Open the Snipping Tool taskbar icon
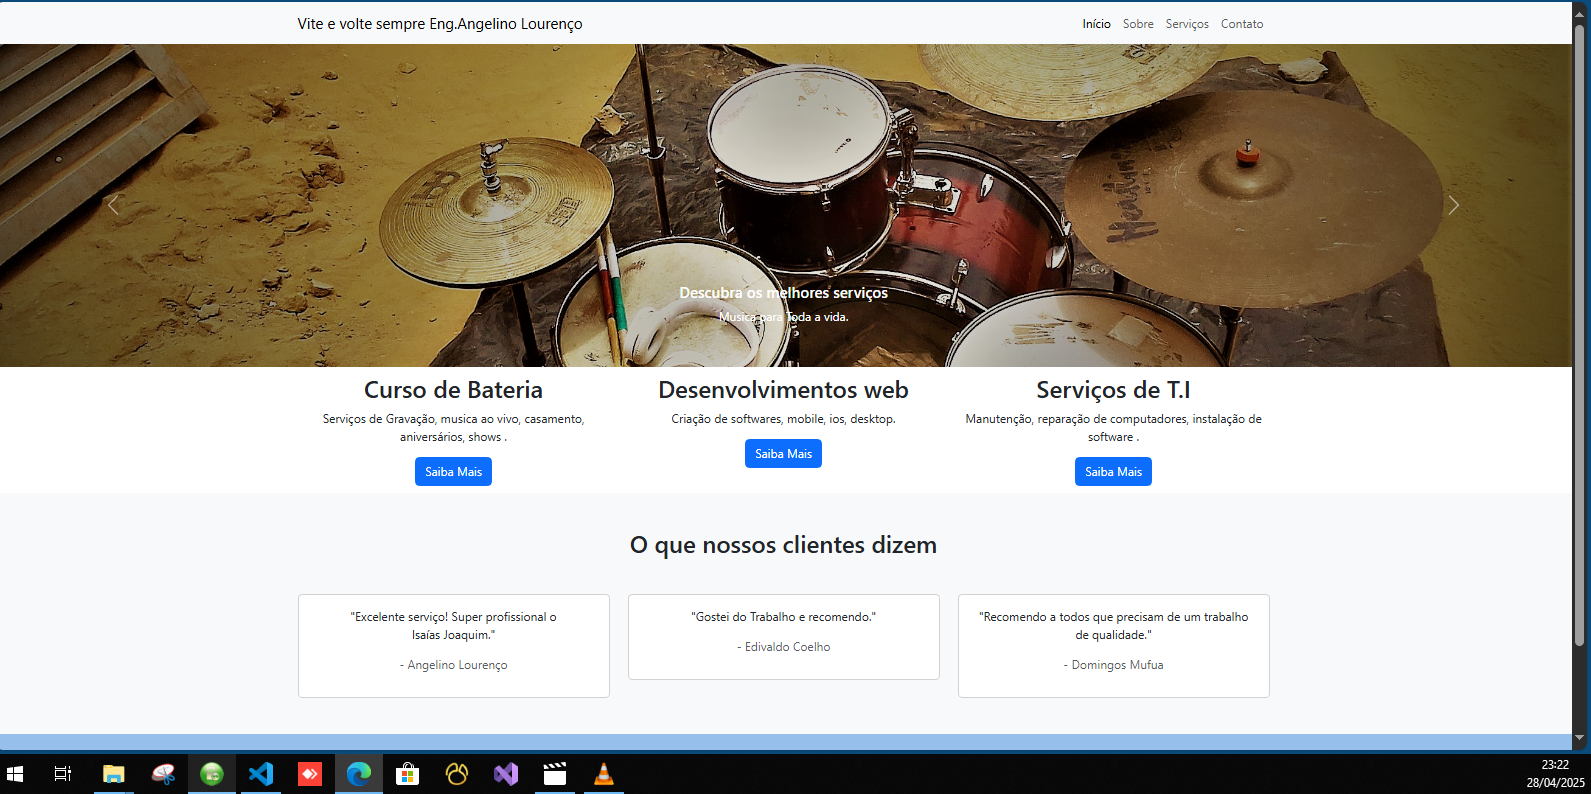1591x794 pixels. pyautogui.click(x=163, y=774)
